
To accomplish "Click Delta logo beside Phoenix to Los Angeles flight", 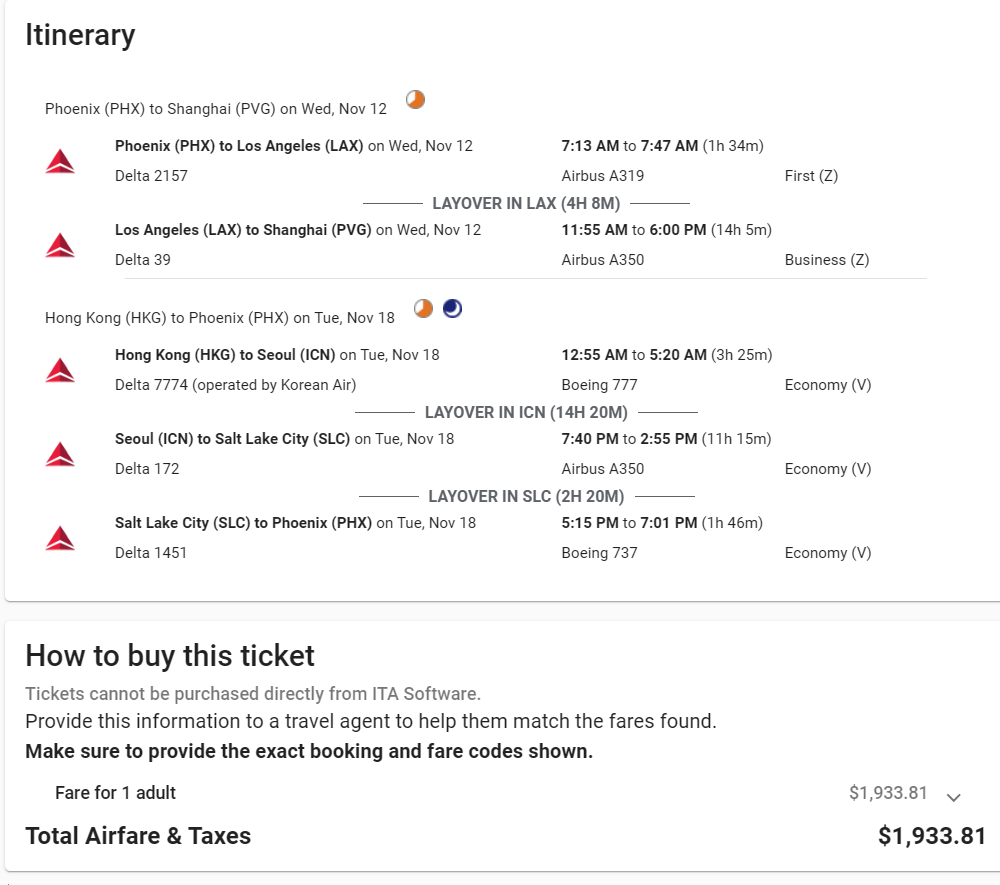I will pyautogui.click(x=60, y=161).
